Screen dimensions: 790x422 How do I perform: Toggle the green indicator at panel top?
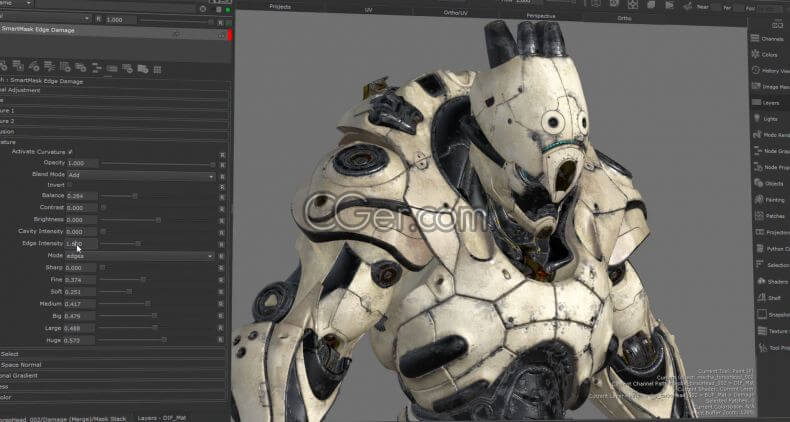[228, 9]
